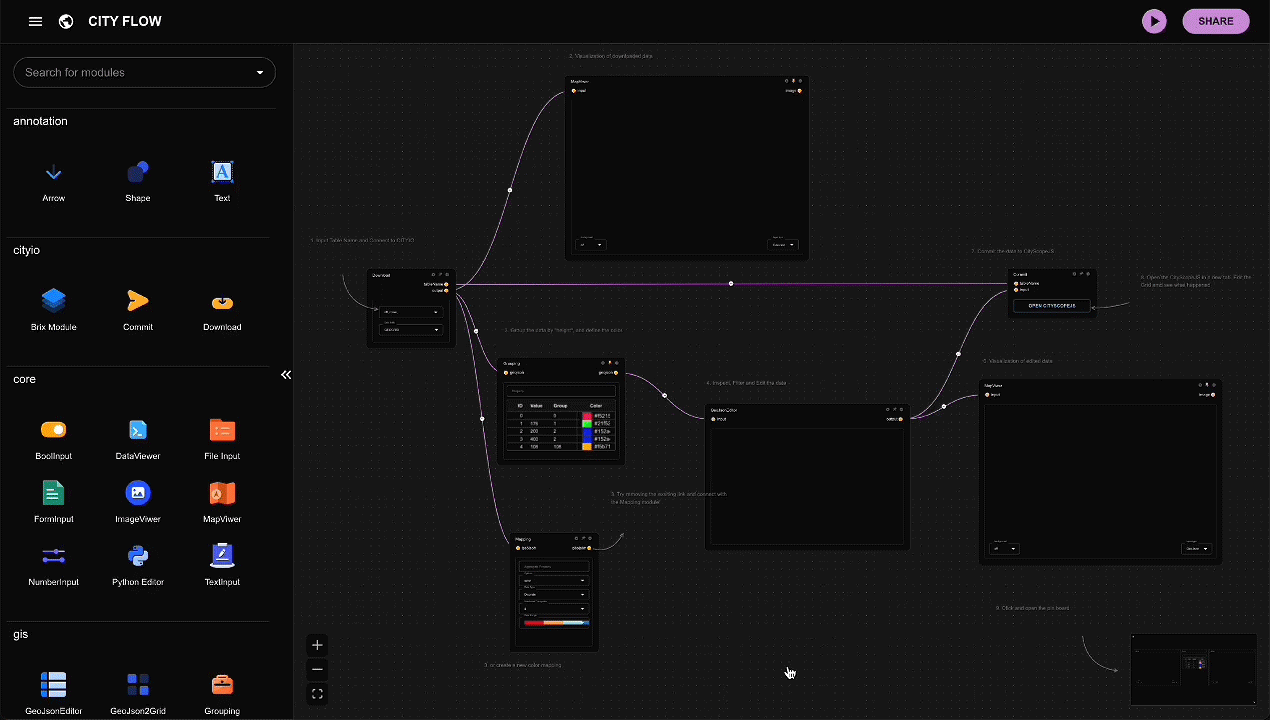Click the red color swatch in Grouping table
This screenshot has width=1270, height=720.
587,416
